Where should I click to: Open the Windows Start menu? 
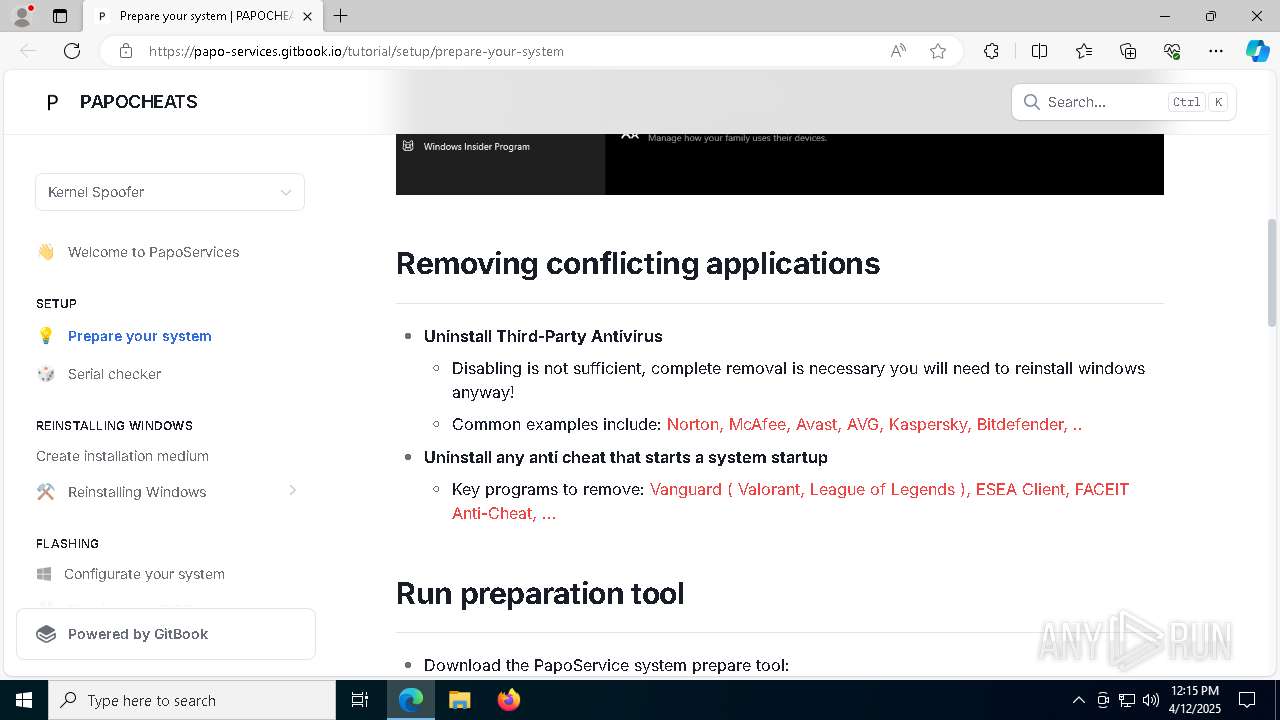pos(24,700)
